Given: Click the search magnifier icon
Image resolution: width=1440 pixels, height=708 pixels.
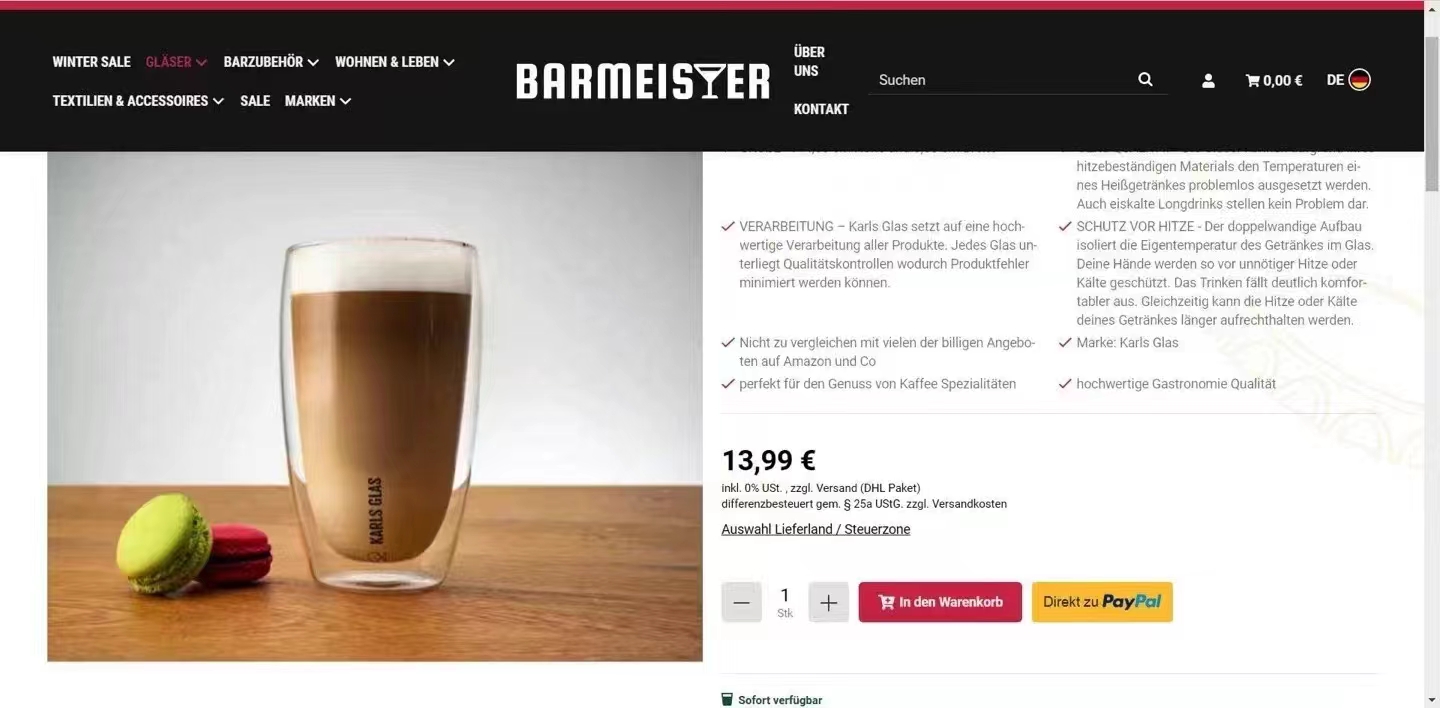Looking at the screenshot, I should tap(1145, 80).
